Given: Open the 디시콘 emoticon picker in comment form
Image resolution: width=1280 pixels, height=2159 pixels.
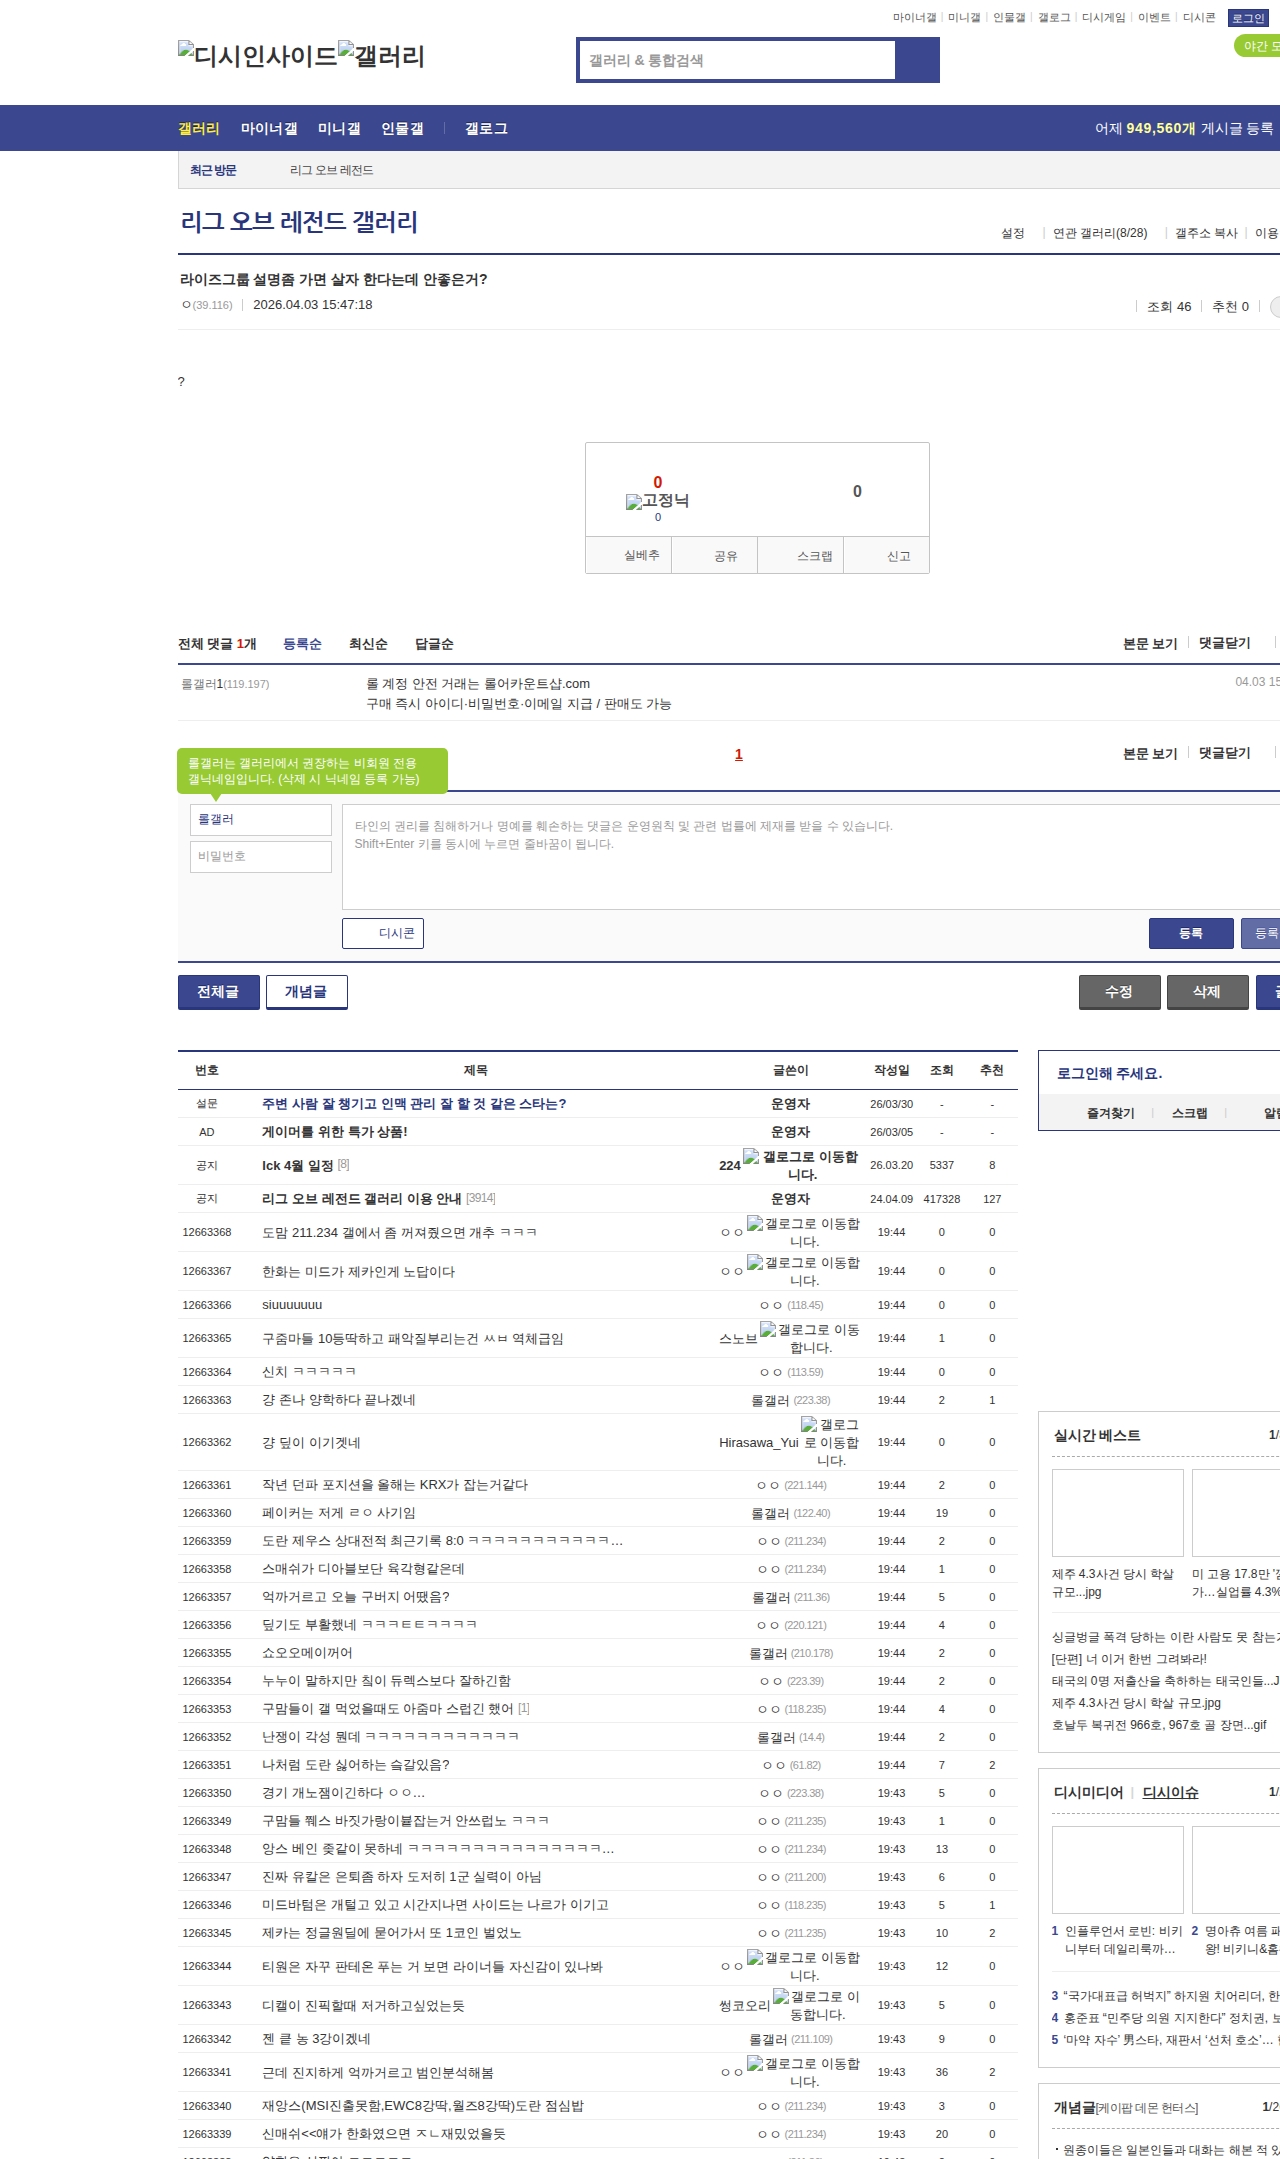Looking at the screenshot, I should [x=383, y=933].
